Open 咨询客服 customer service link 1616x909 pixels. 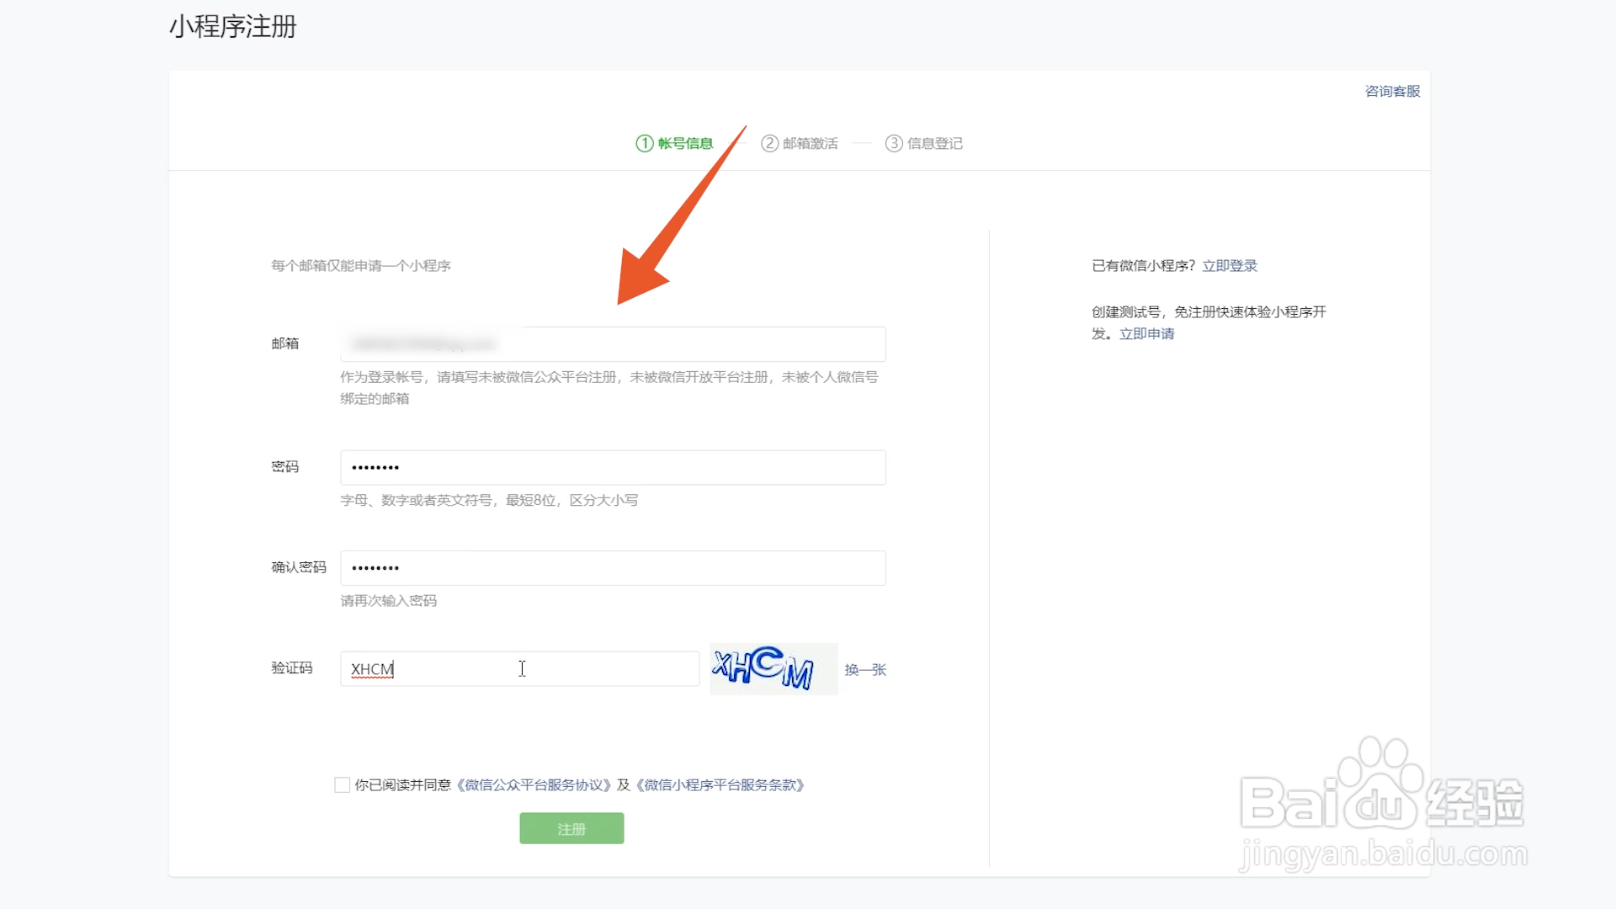tap(1392, 91)
